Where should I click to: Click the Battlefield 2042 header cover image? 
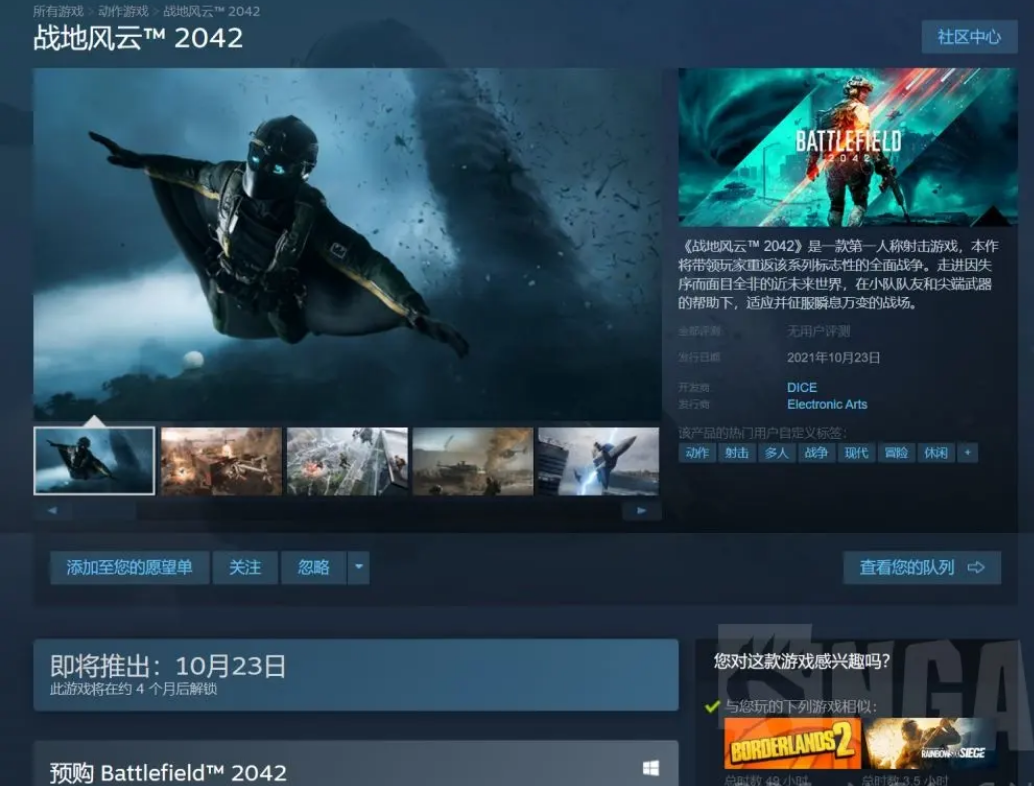tap(847, 147)
